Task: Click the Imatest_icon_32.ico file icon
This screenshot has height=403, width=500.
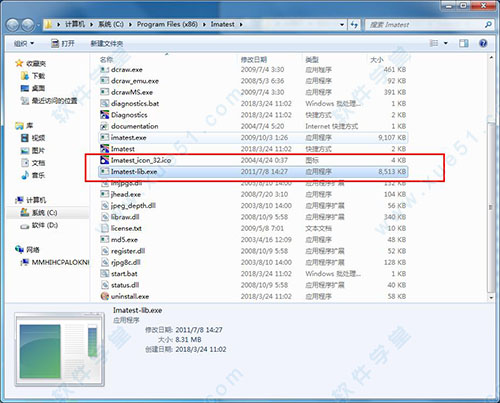Action: [x=105, y=160]
